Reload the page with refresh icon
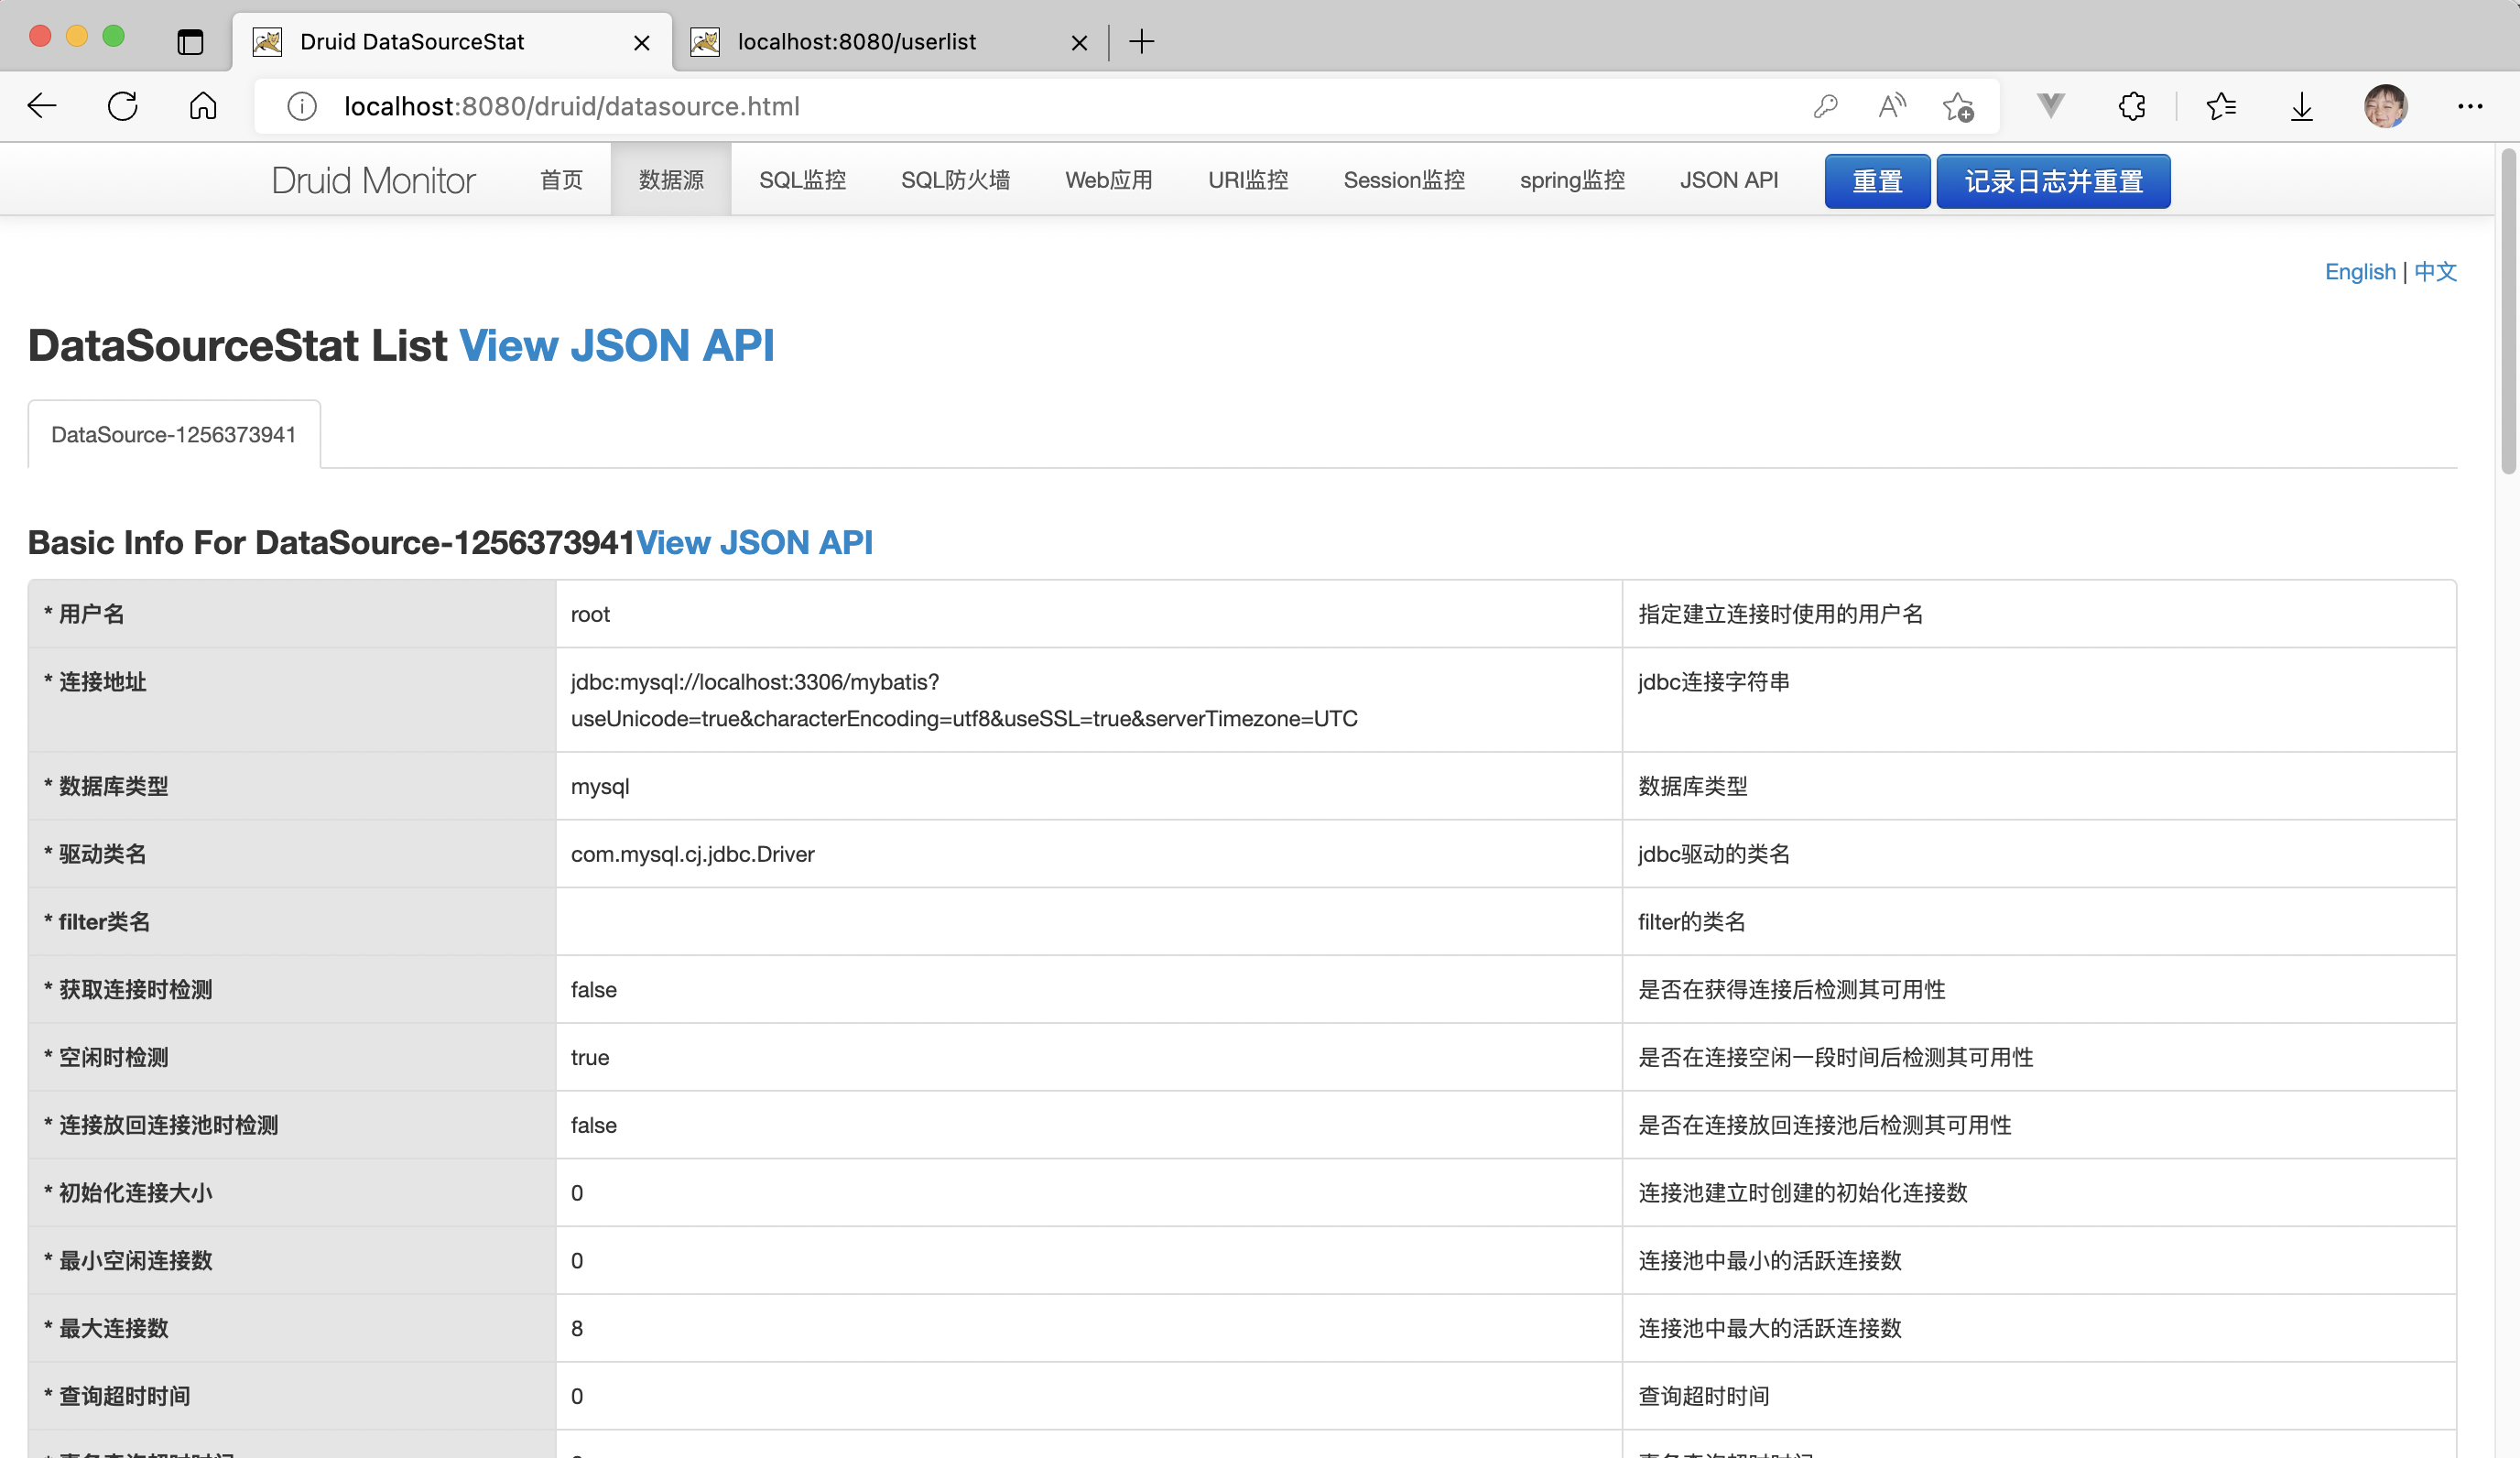 (122, 106)
